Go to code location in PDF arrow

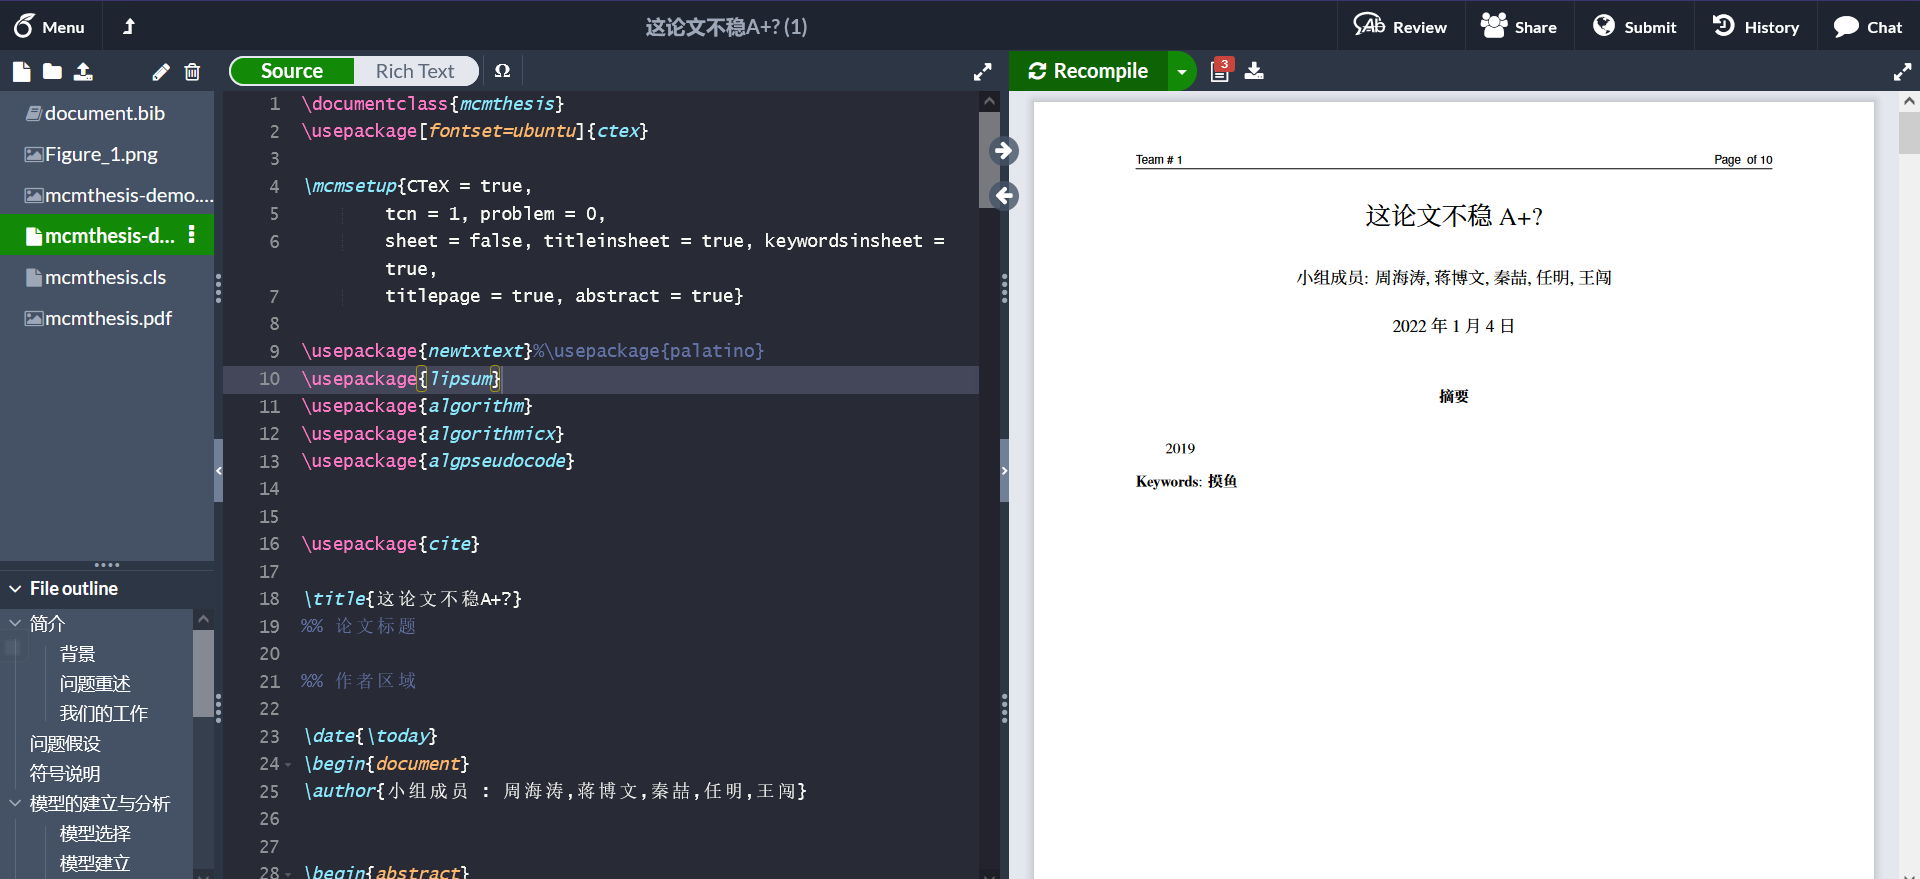click(1004, 151)
